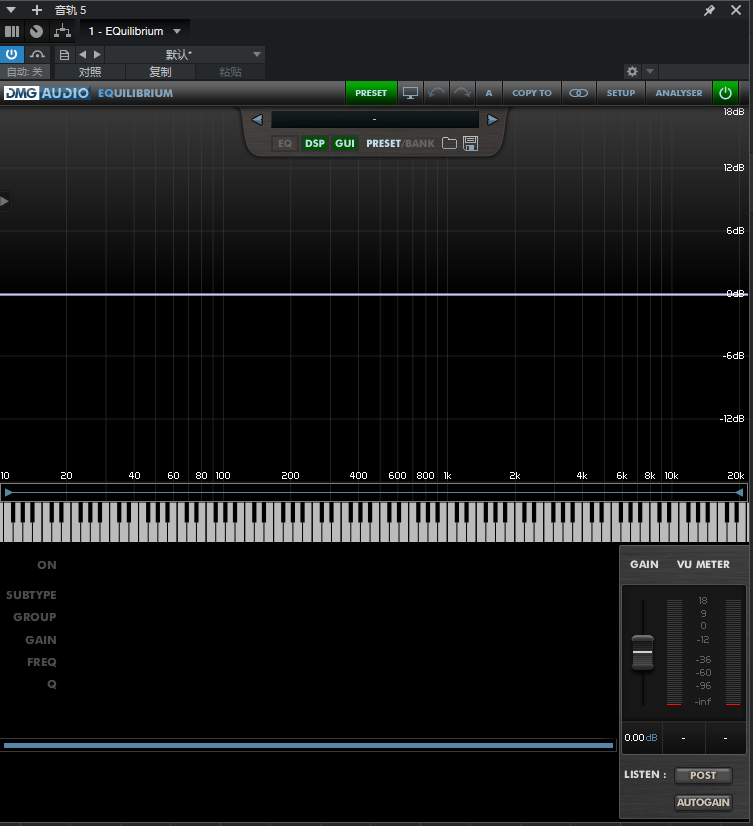Click the 对照 compare button
753x826 pixels.
[x=90, y=72]
